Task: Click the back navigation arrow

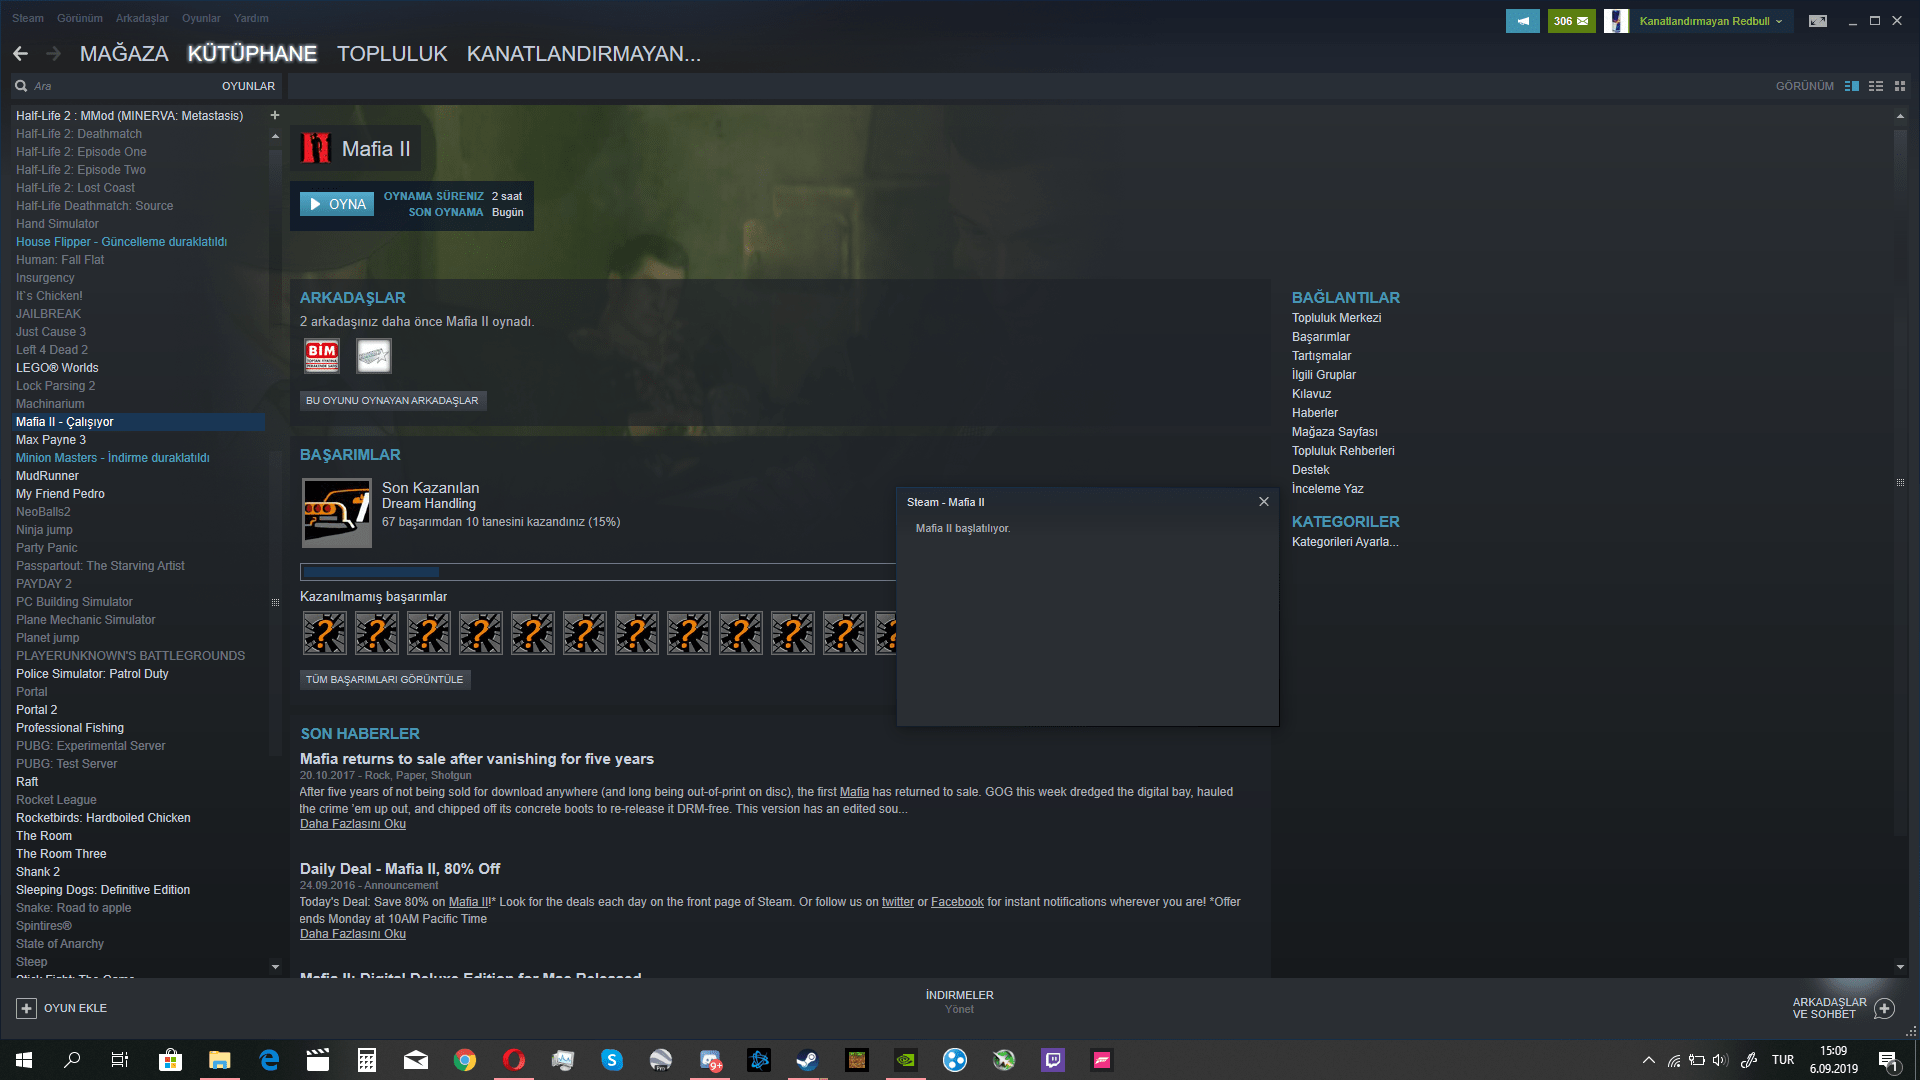Action: click(x=20, y=54)
